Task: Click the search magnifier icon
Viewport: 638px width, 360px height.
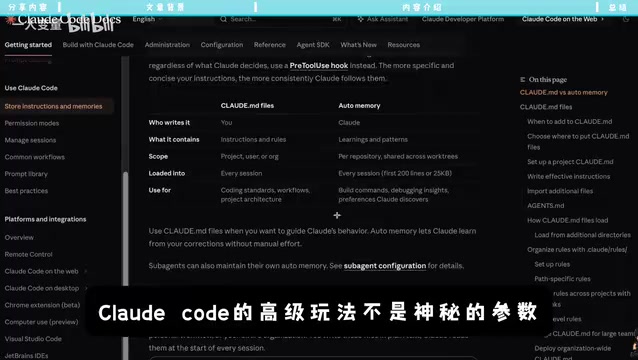Action: [x=223, y=19]
